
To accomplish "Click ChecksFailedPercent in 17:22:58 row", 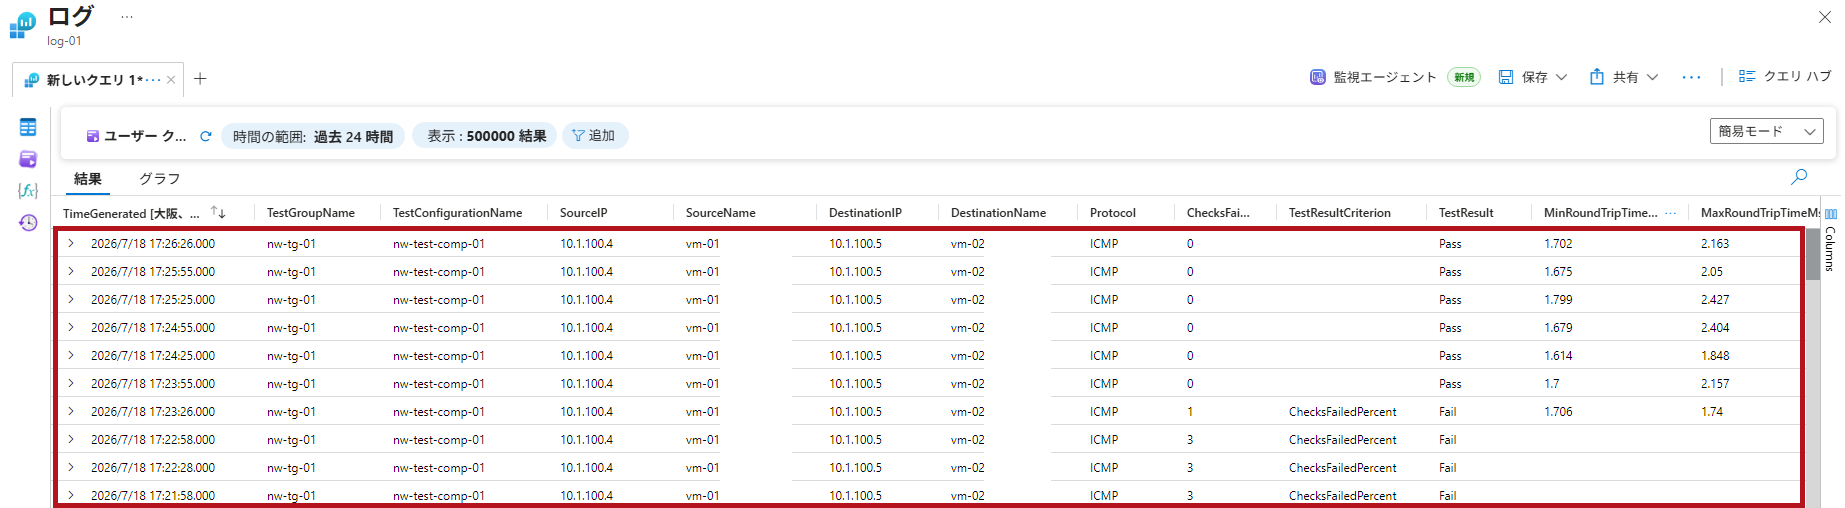I will (1342, 440).
